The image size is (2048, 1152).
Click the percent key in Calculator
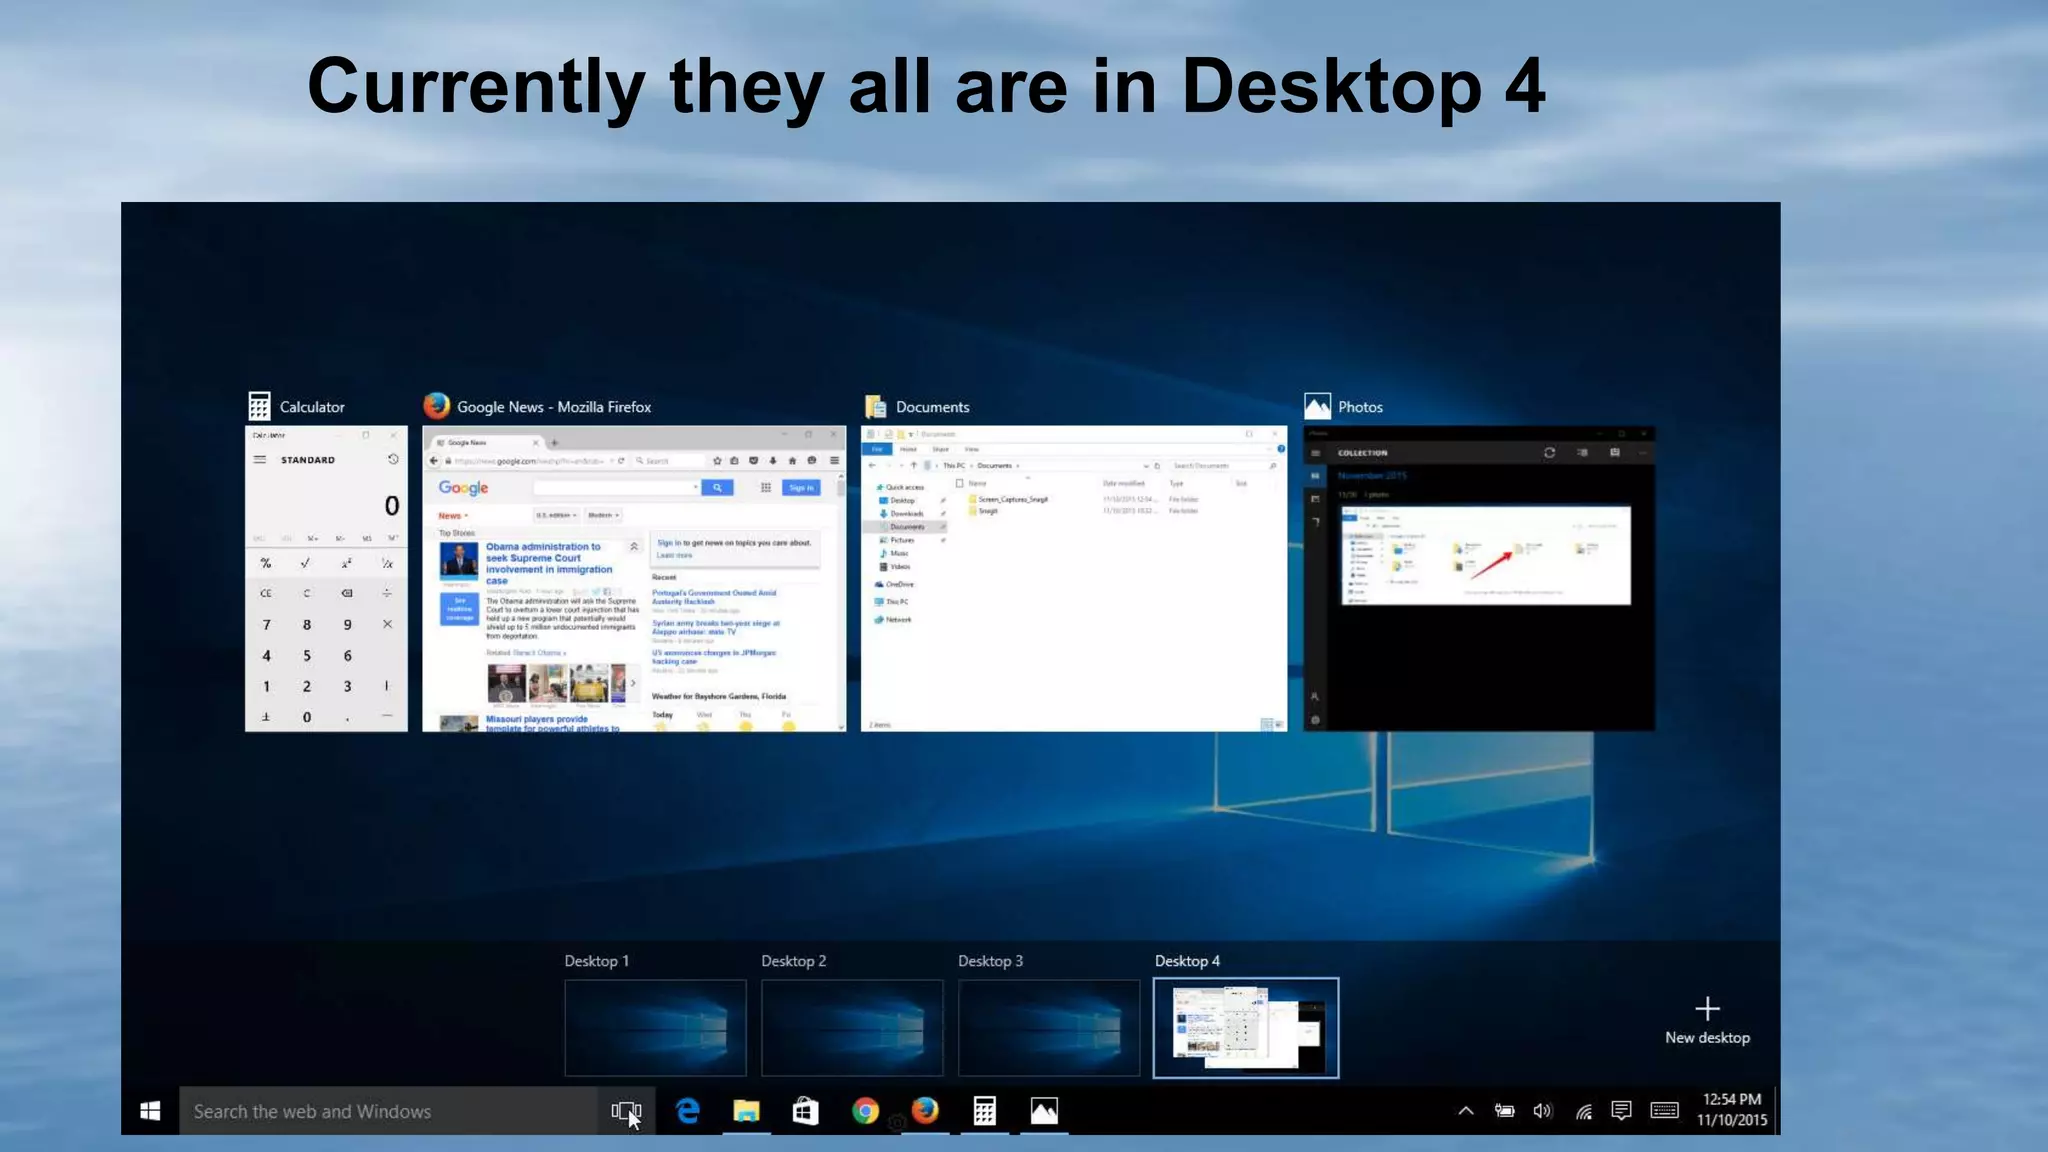click(266, 564)
